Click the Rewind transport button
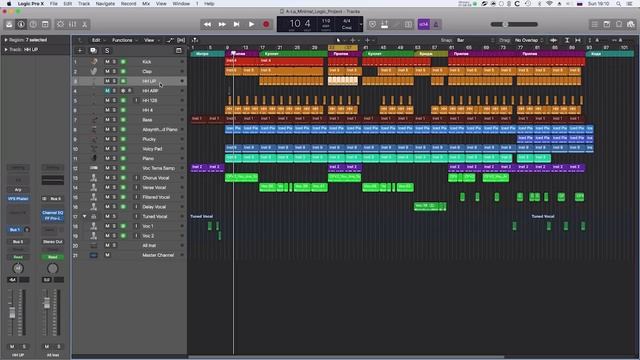640x360 pixels. click(x=207, y=24)
